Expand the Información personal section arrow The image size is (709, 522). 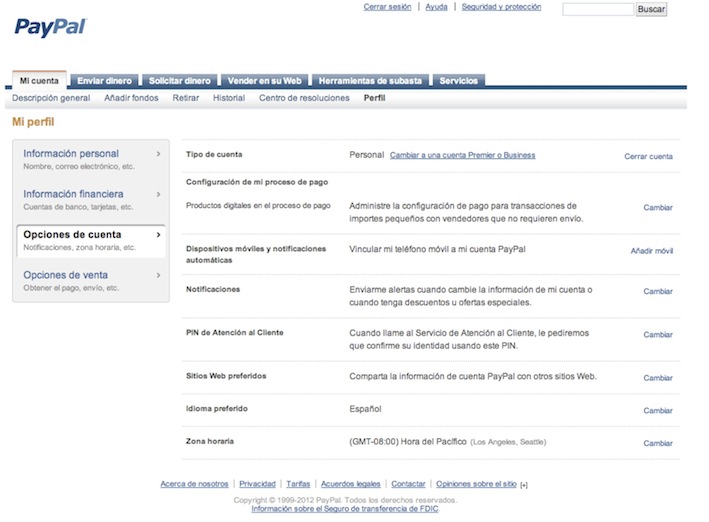click(158, 154)
